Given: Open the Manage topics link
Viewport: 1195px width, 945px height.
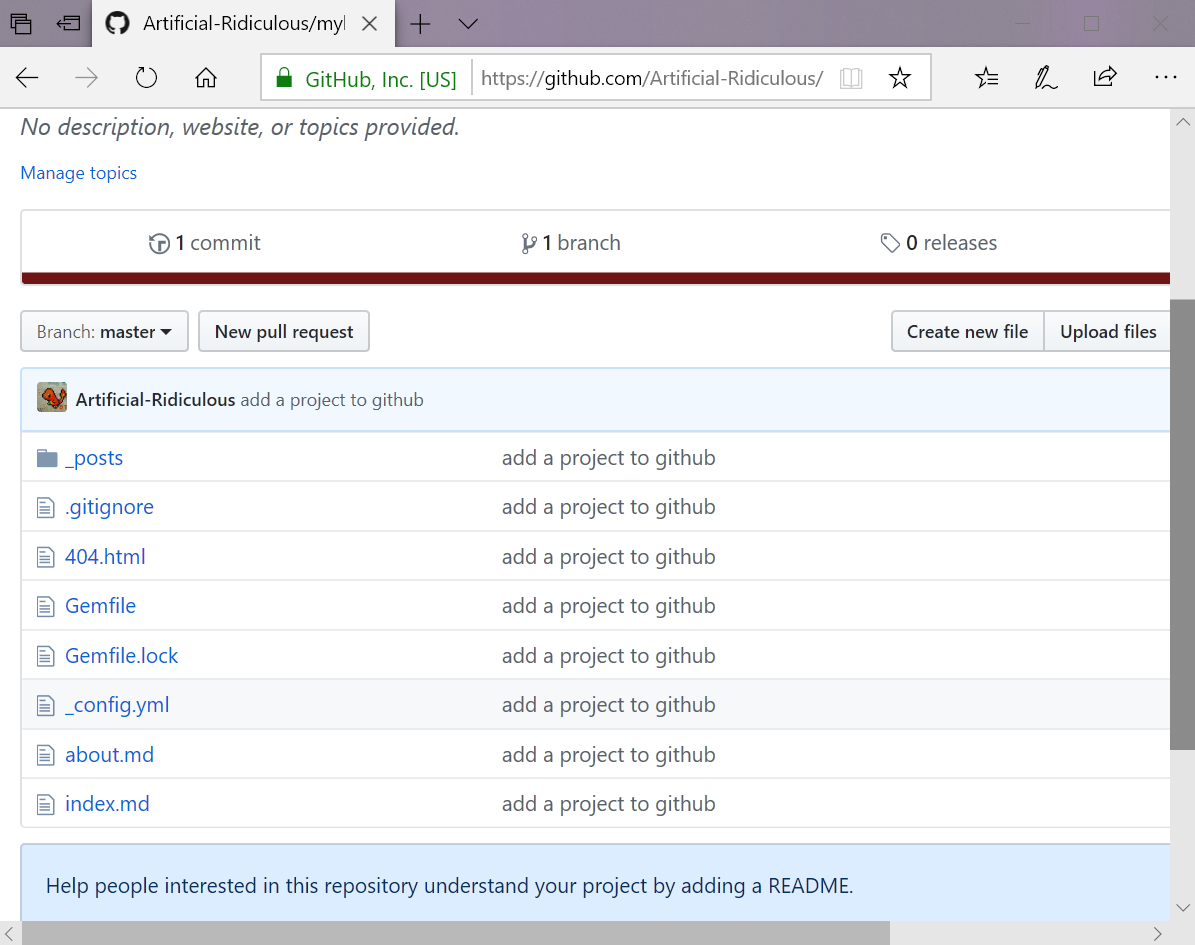Looking at the screenshot, I should [x=78, y=173].
